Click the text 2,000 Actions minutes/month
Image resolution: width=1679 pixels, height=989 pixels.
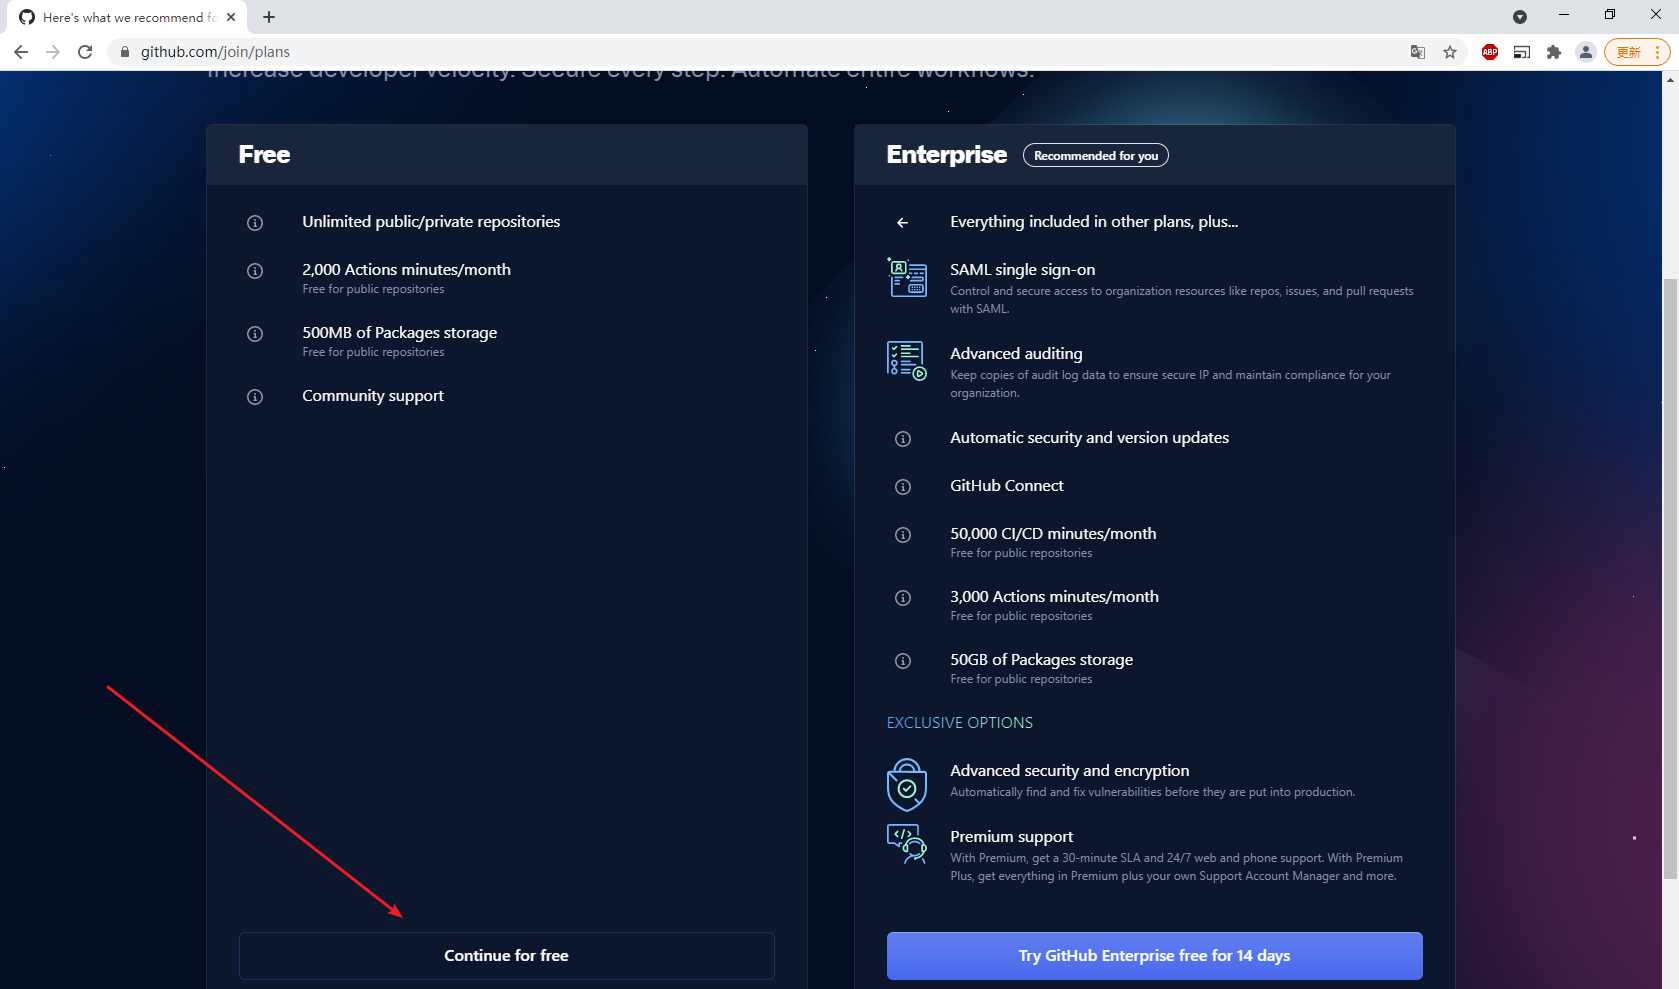point(406,270)
